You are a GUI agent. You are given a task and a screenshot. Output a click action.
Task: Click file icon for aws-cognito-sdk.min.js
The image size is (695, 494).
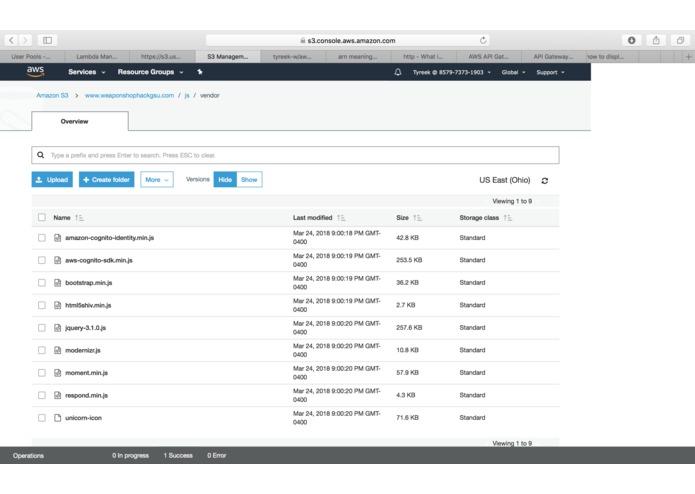(58, 260)
